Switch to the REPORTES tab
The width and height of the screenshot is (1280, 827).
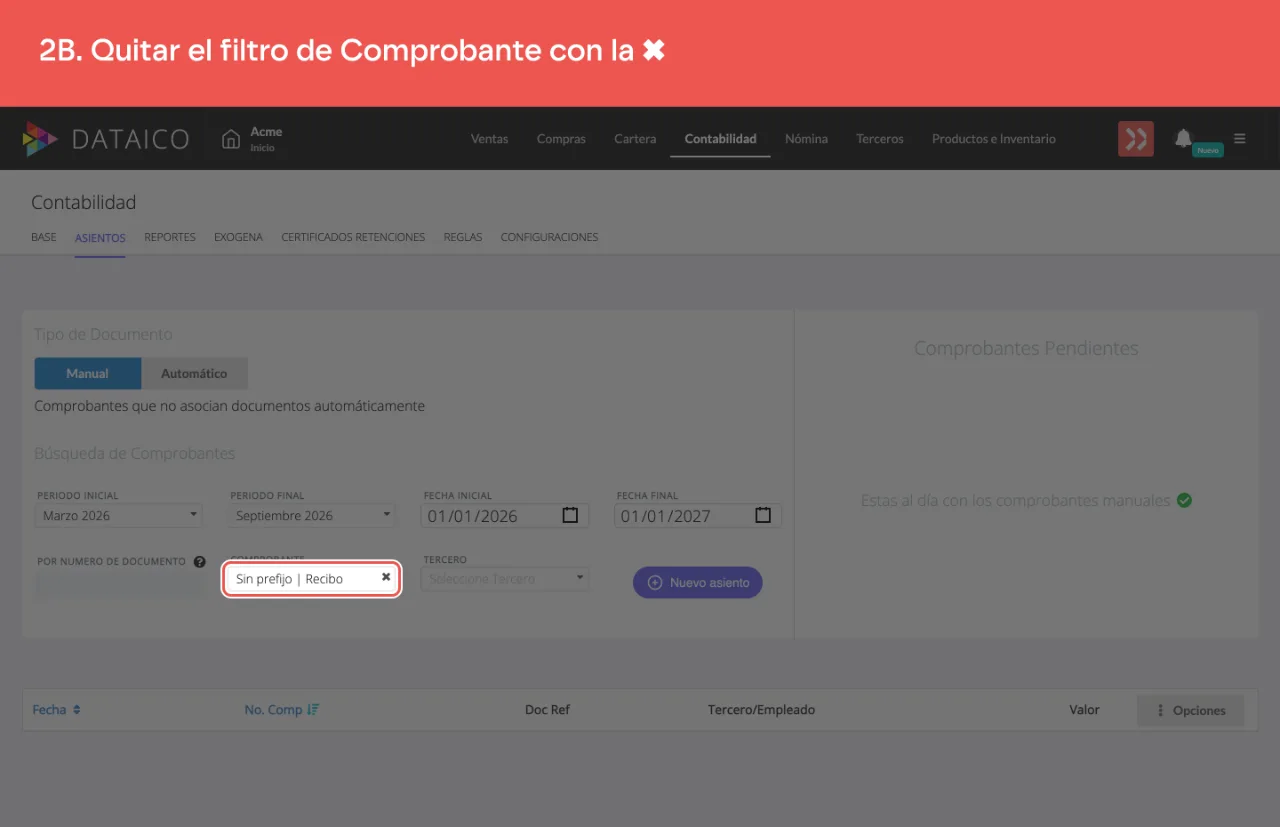(x=170, y=238)
